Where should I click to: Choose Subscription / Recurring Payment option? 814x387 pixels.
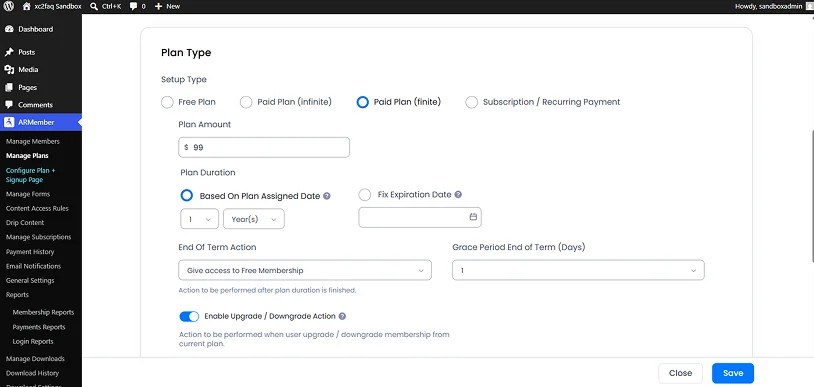[471, 102]
